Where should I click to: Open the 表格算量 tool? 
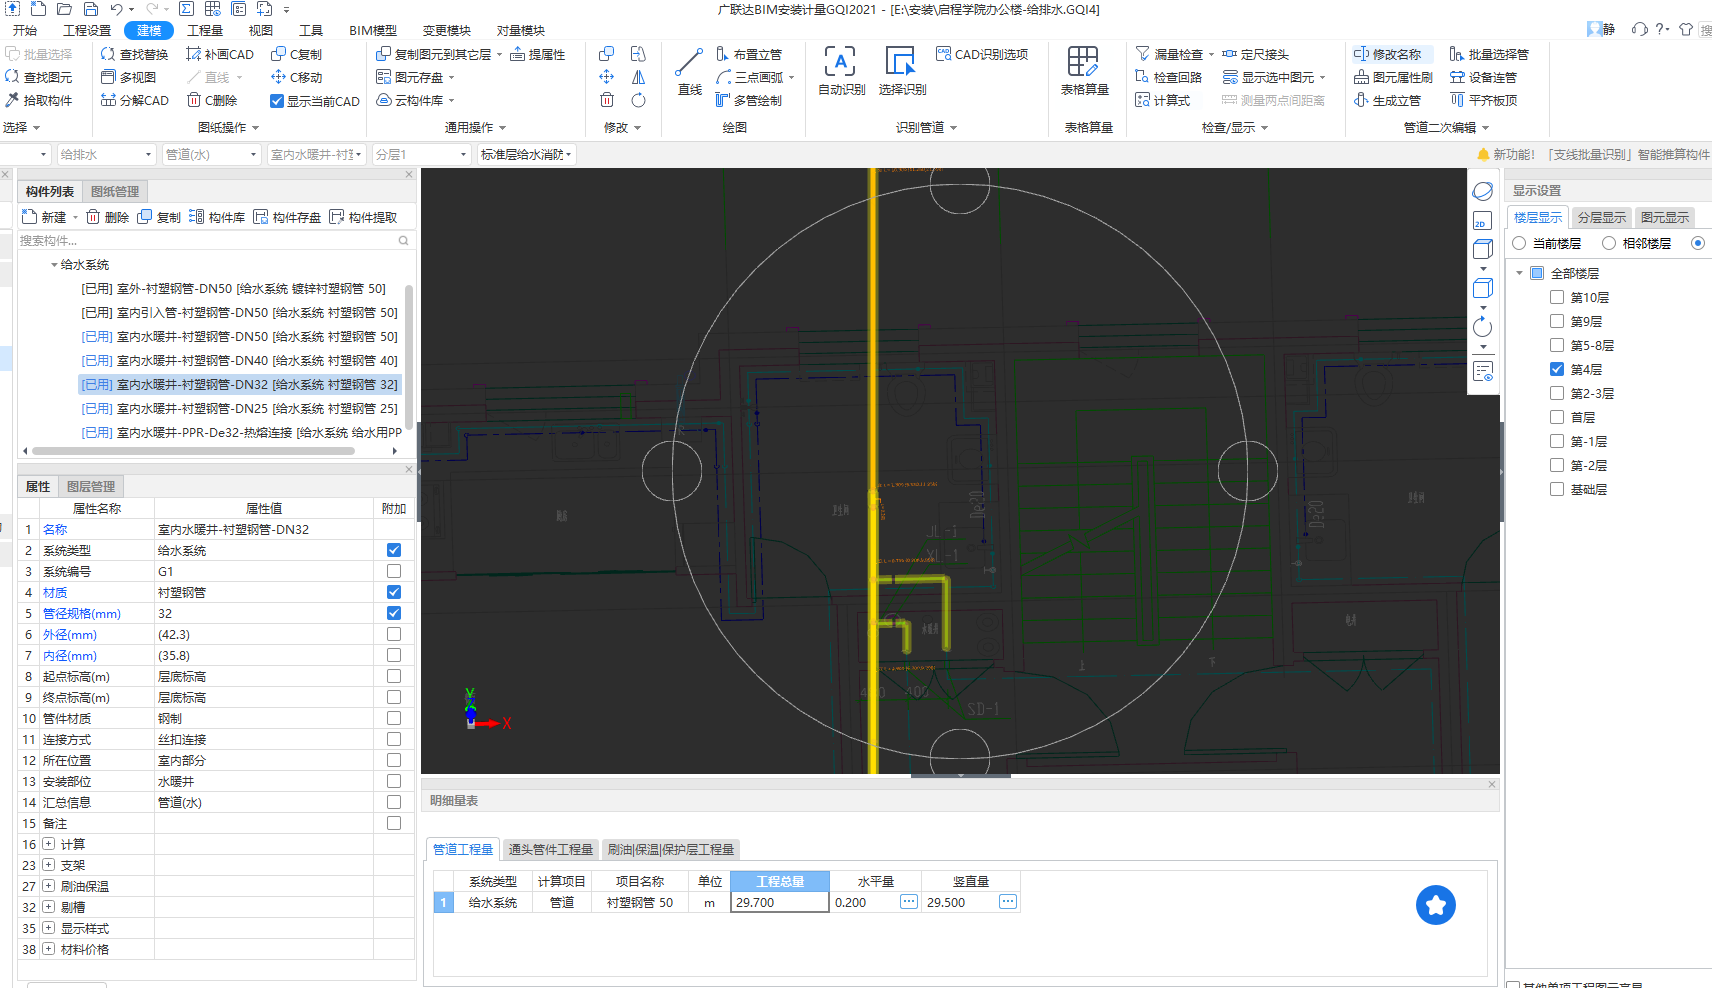coord(1084,71)
